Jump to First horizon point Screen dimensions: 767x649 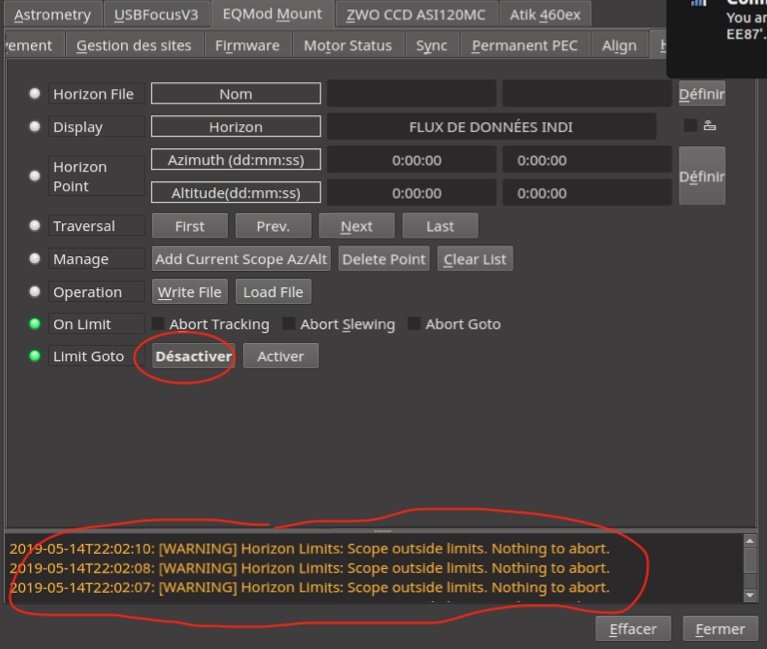pyautogui.click(x=190, y=226)
